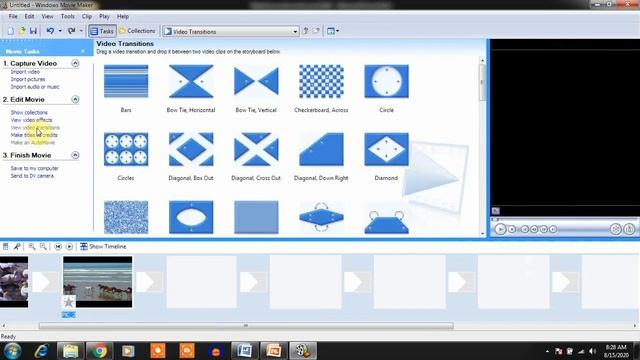Select the Checkerboard, Across transition
640x360 pixels.
pyautogui.click(x=321, y=81)
